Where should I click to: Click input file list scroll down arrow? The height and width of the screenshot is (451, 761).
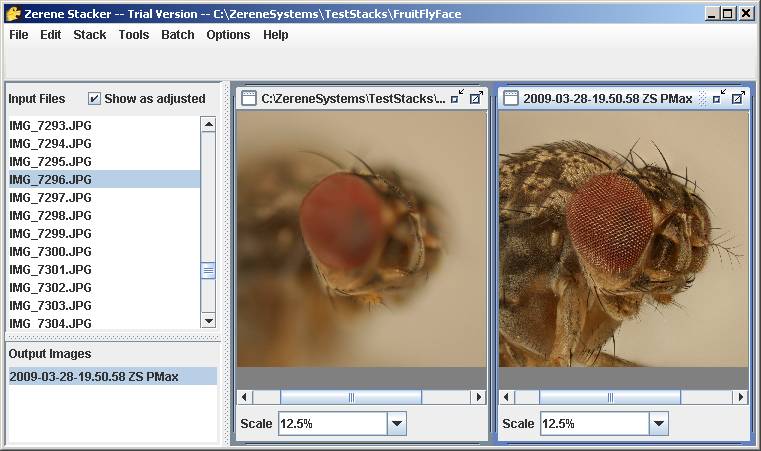pos(208,320)
